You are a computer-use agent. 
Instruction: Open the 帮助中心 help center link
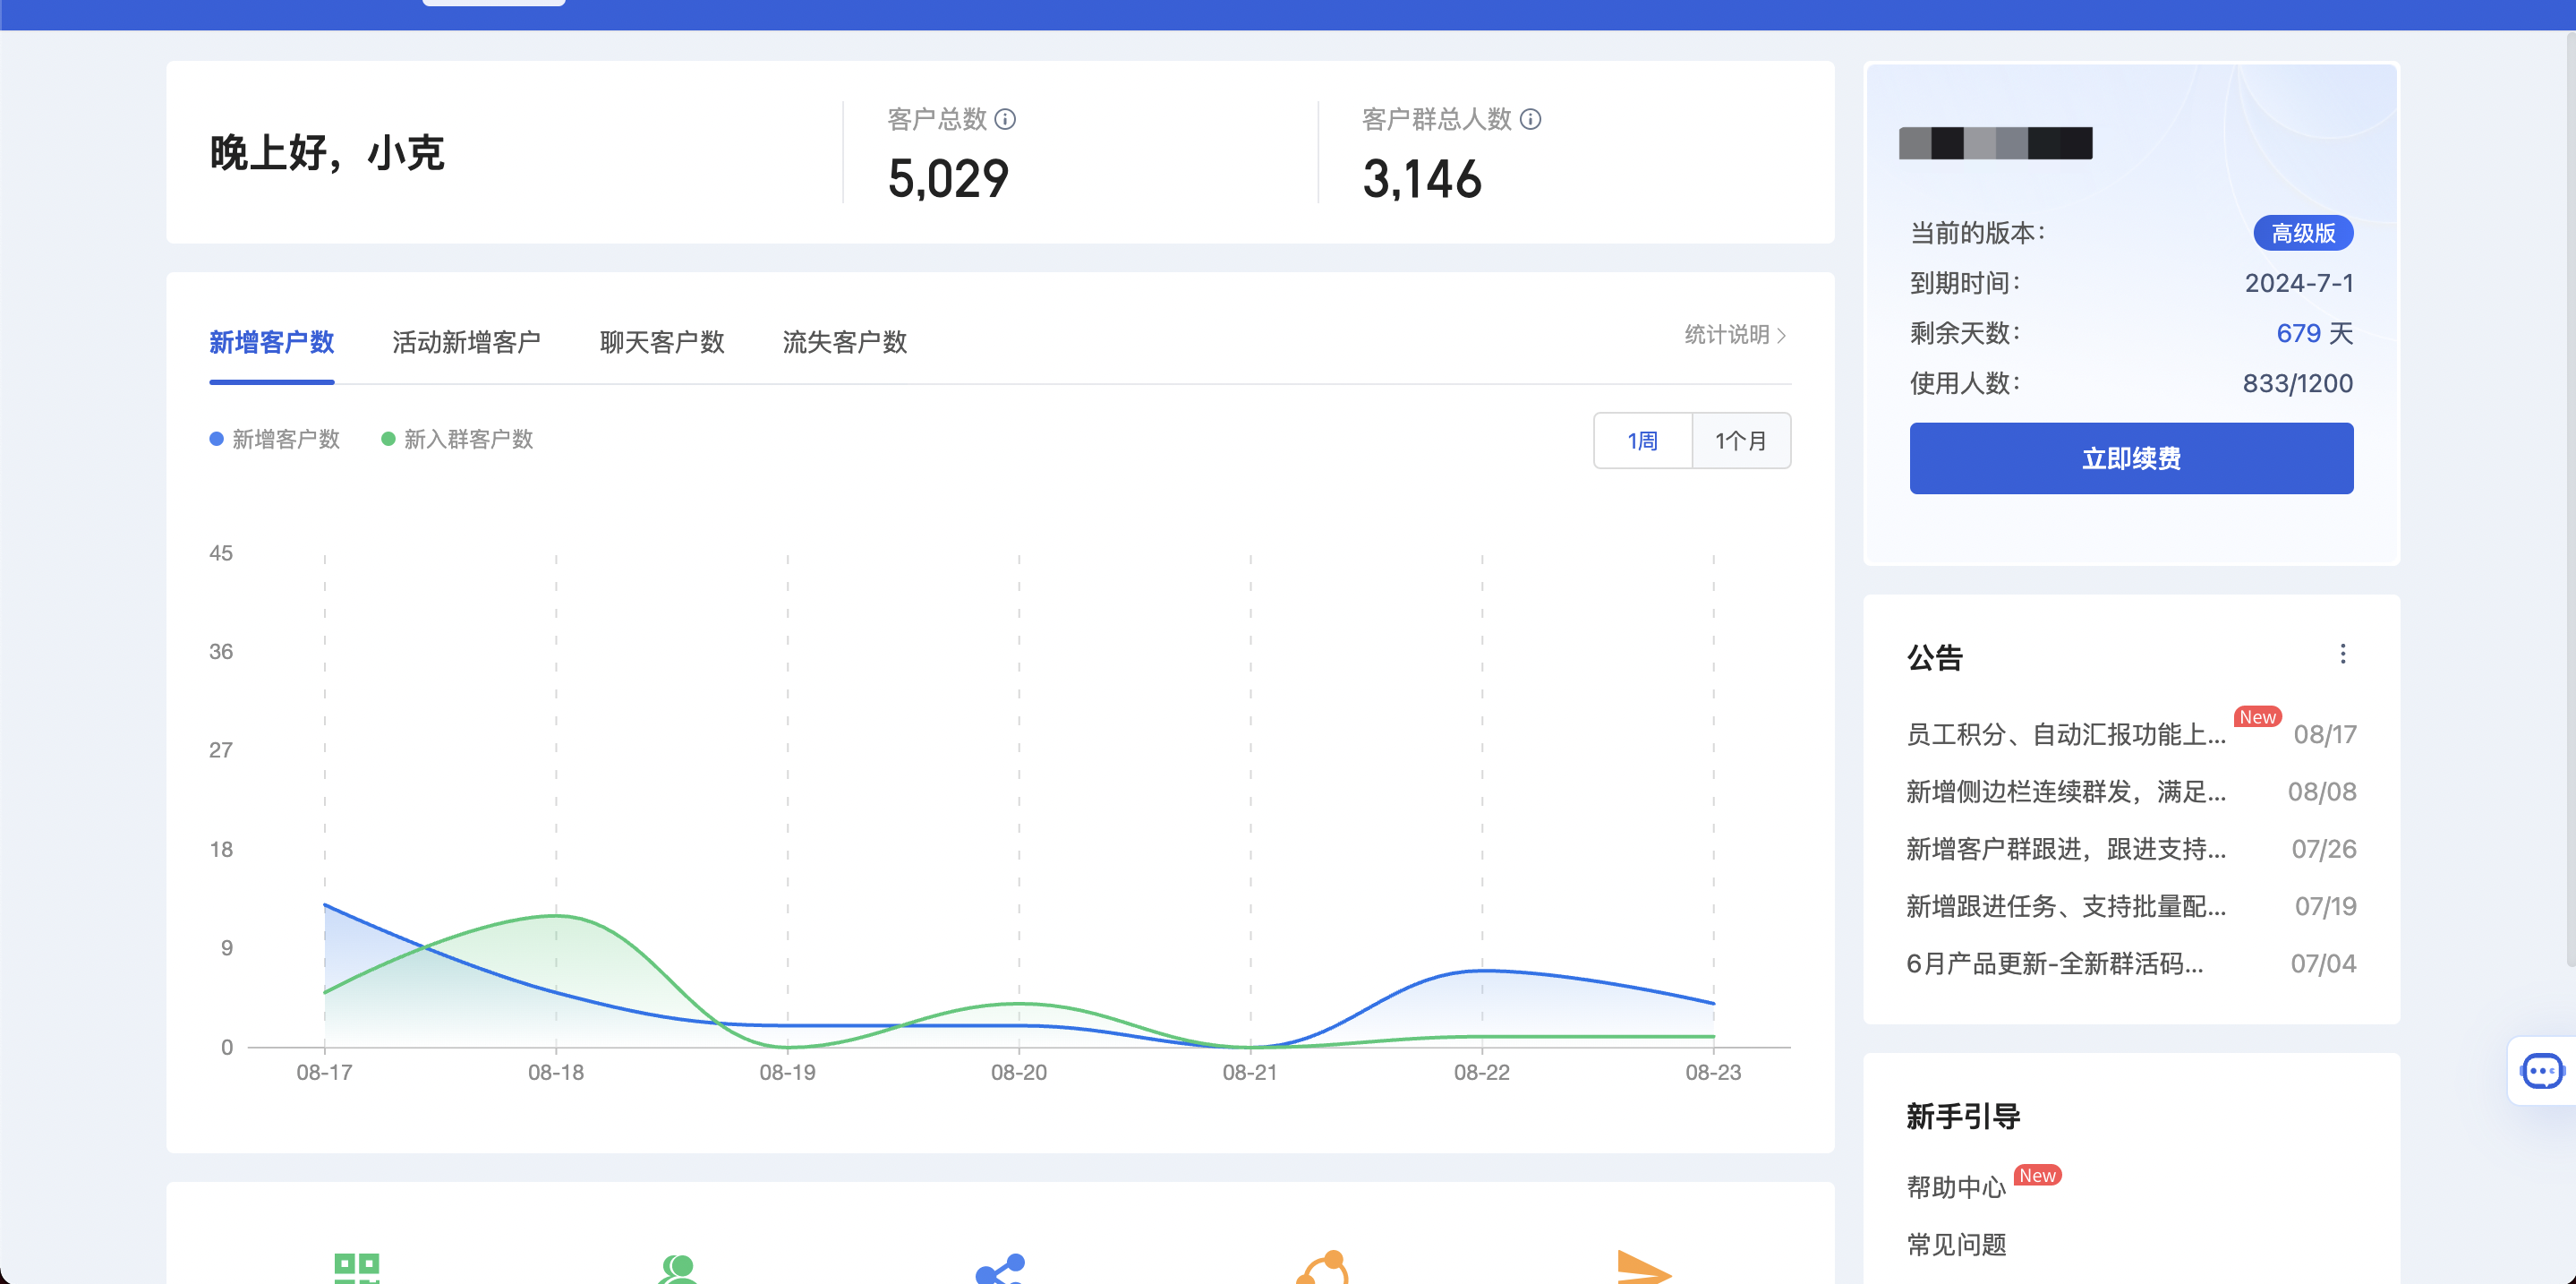(1956, 1187)
